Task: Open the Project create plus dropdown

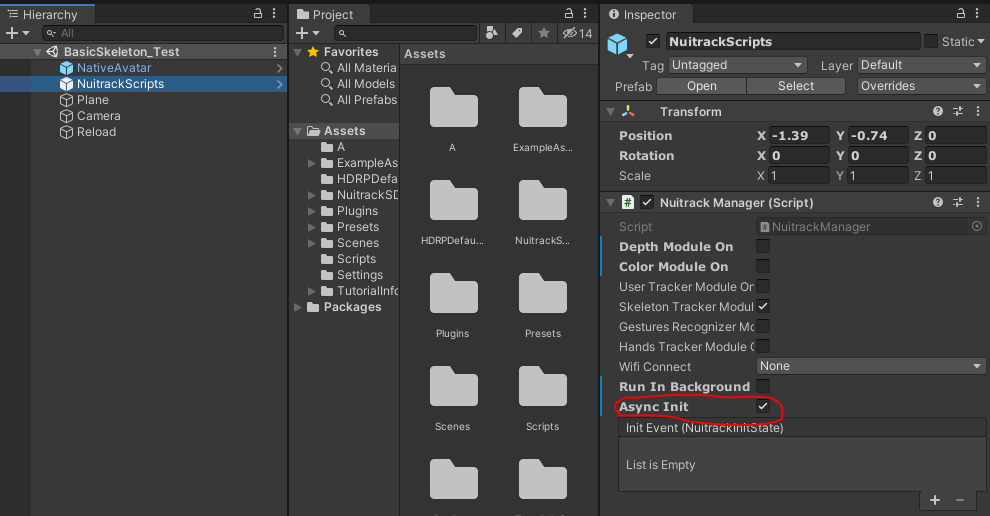Action: tap(308, 33)
